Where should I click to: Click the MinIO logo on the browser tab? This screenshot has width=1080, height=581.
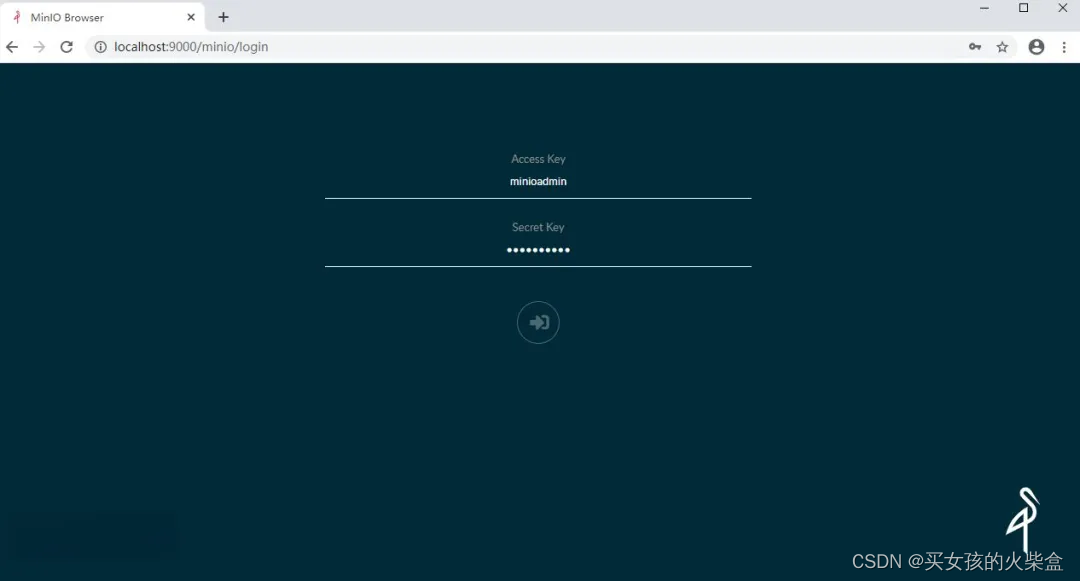point(16,16)
